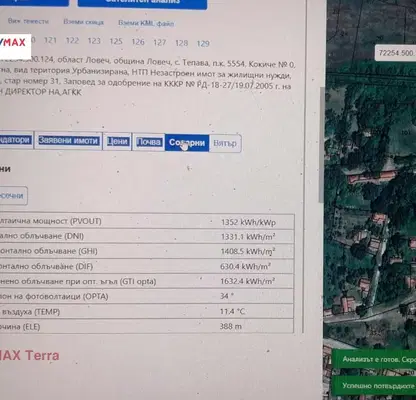
Task: Click the 'Анализът е готов' green notification
Action: pos(374,360)
